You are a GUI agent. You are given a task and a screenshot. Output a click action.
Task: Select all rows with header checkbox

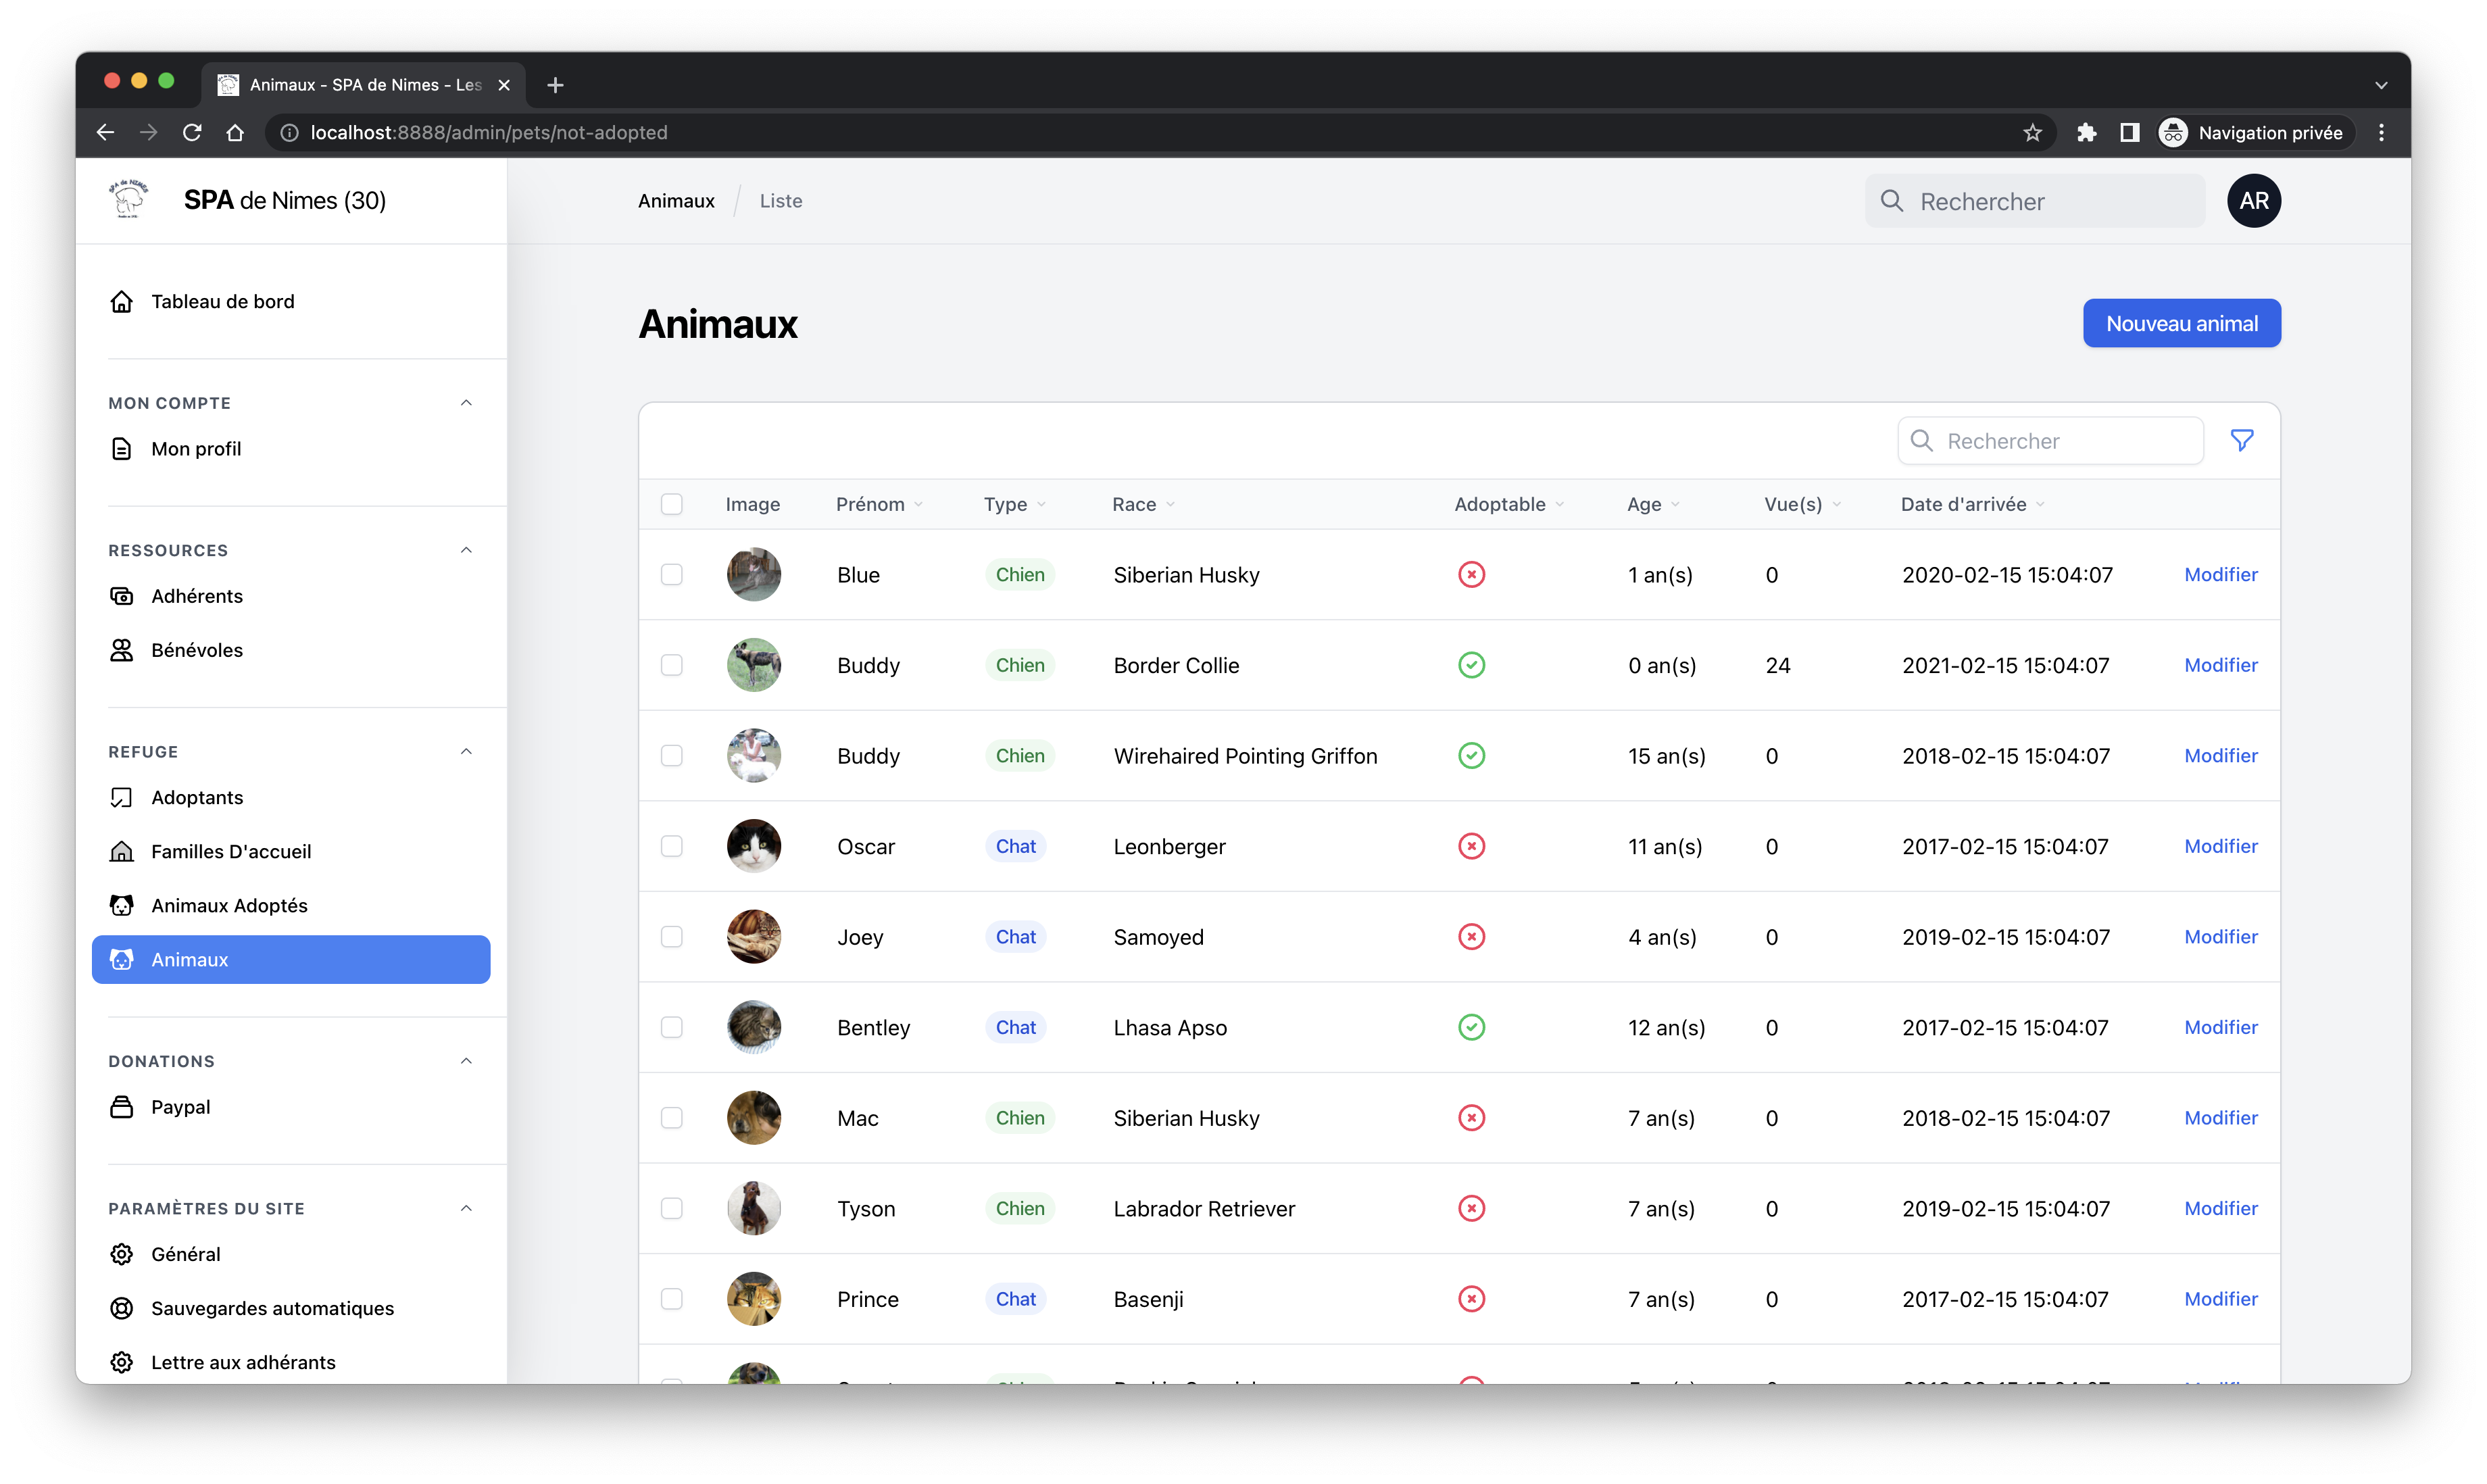672,504
